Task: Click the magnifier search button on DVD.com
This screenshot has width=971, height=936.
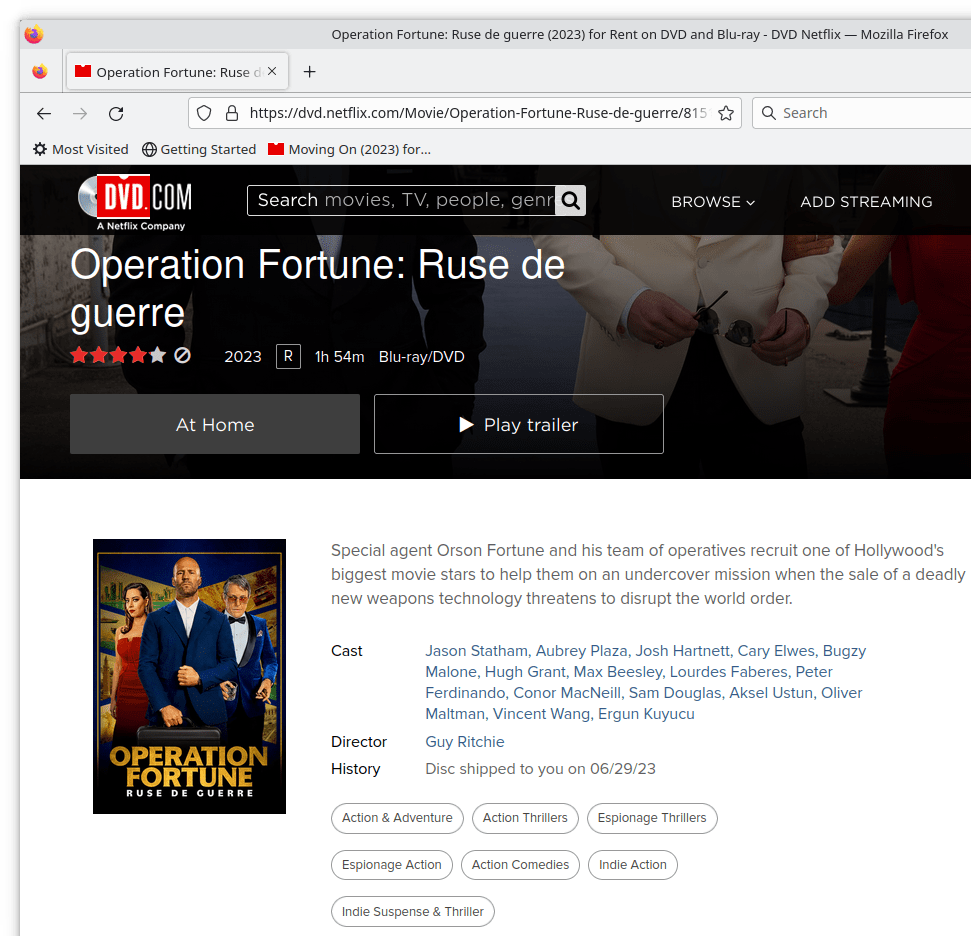Action: [570, 200]
